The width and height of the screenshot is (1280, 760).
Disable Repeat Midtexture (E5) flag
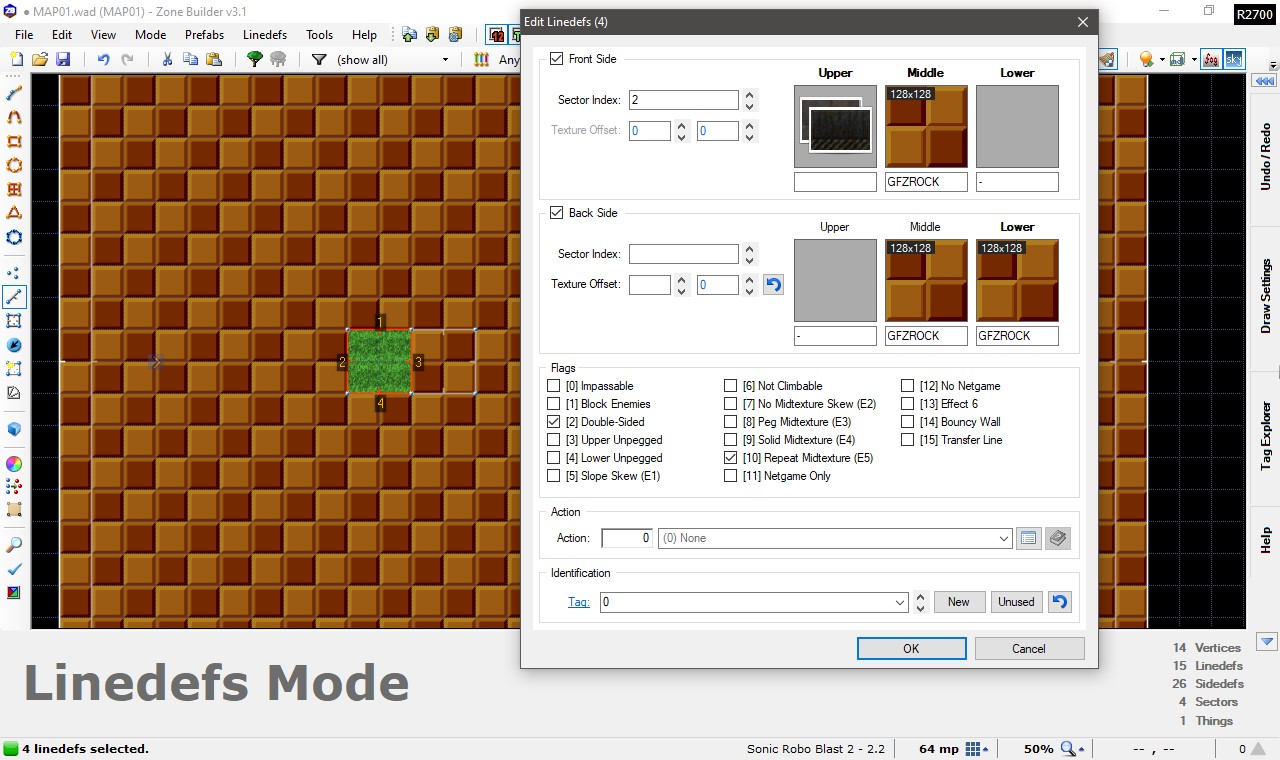click(x=732, y=458)
